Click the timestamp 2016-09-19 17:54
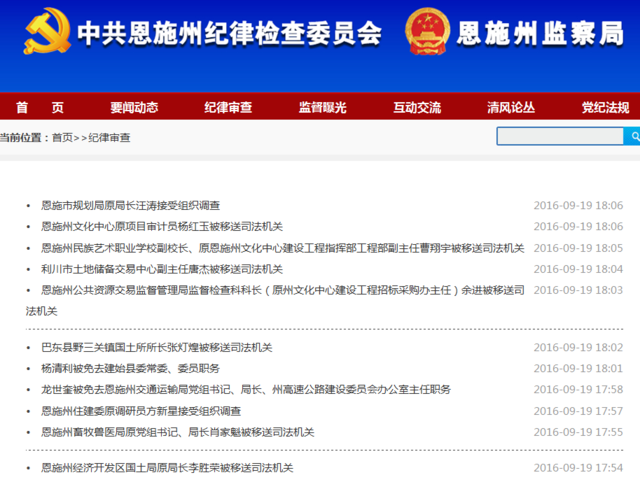This screenshot has width=640, height=482. [578, 468]
